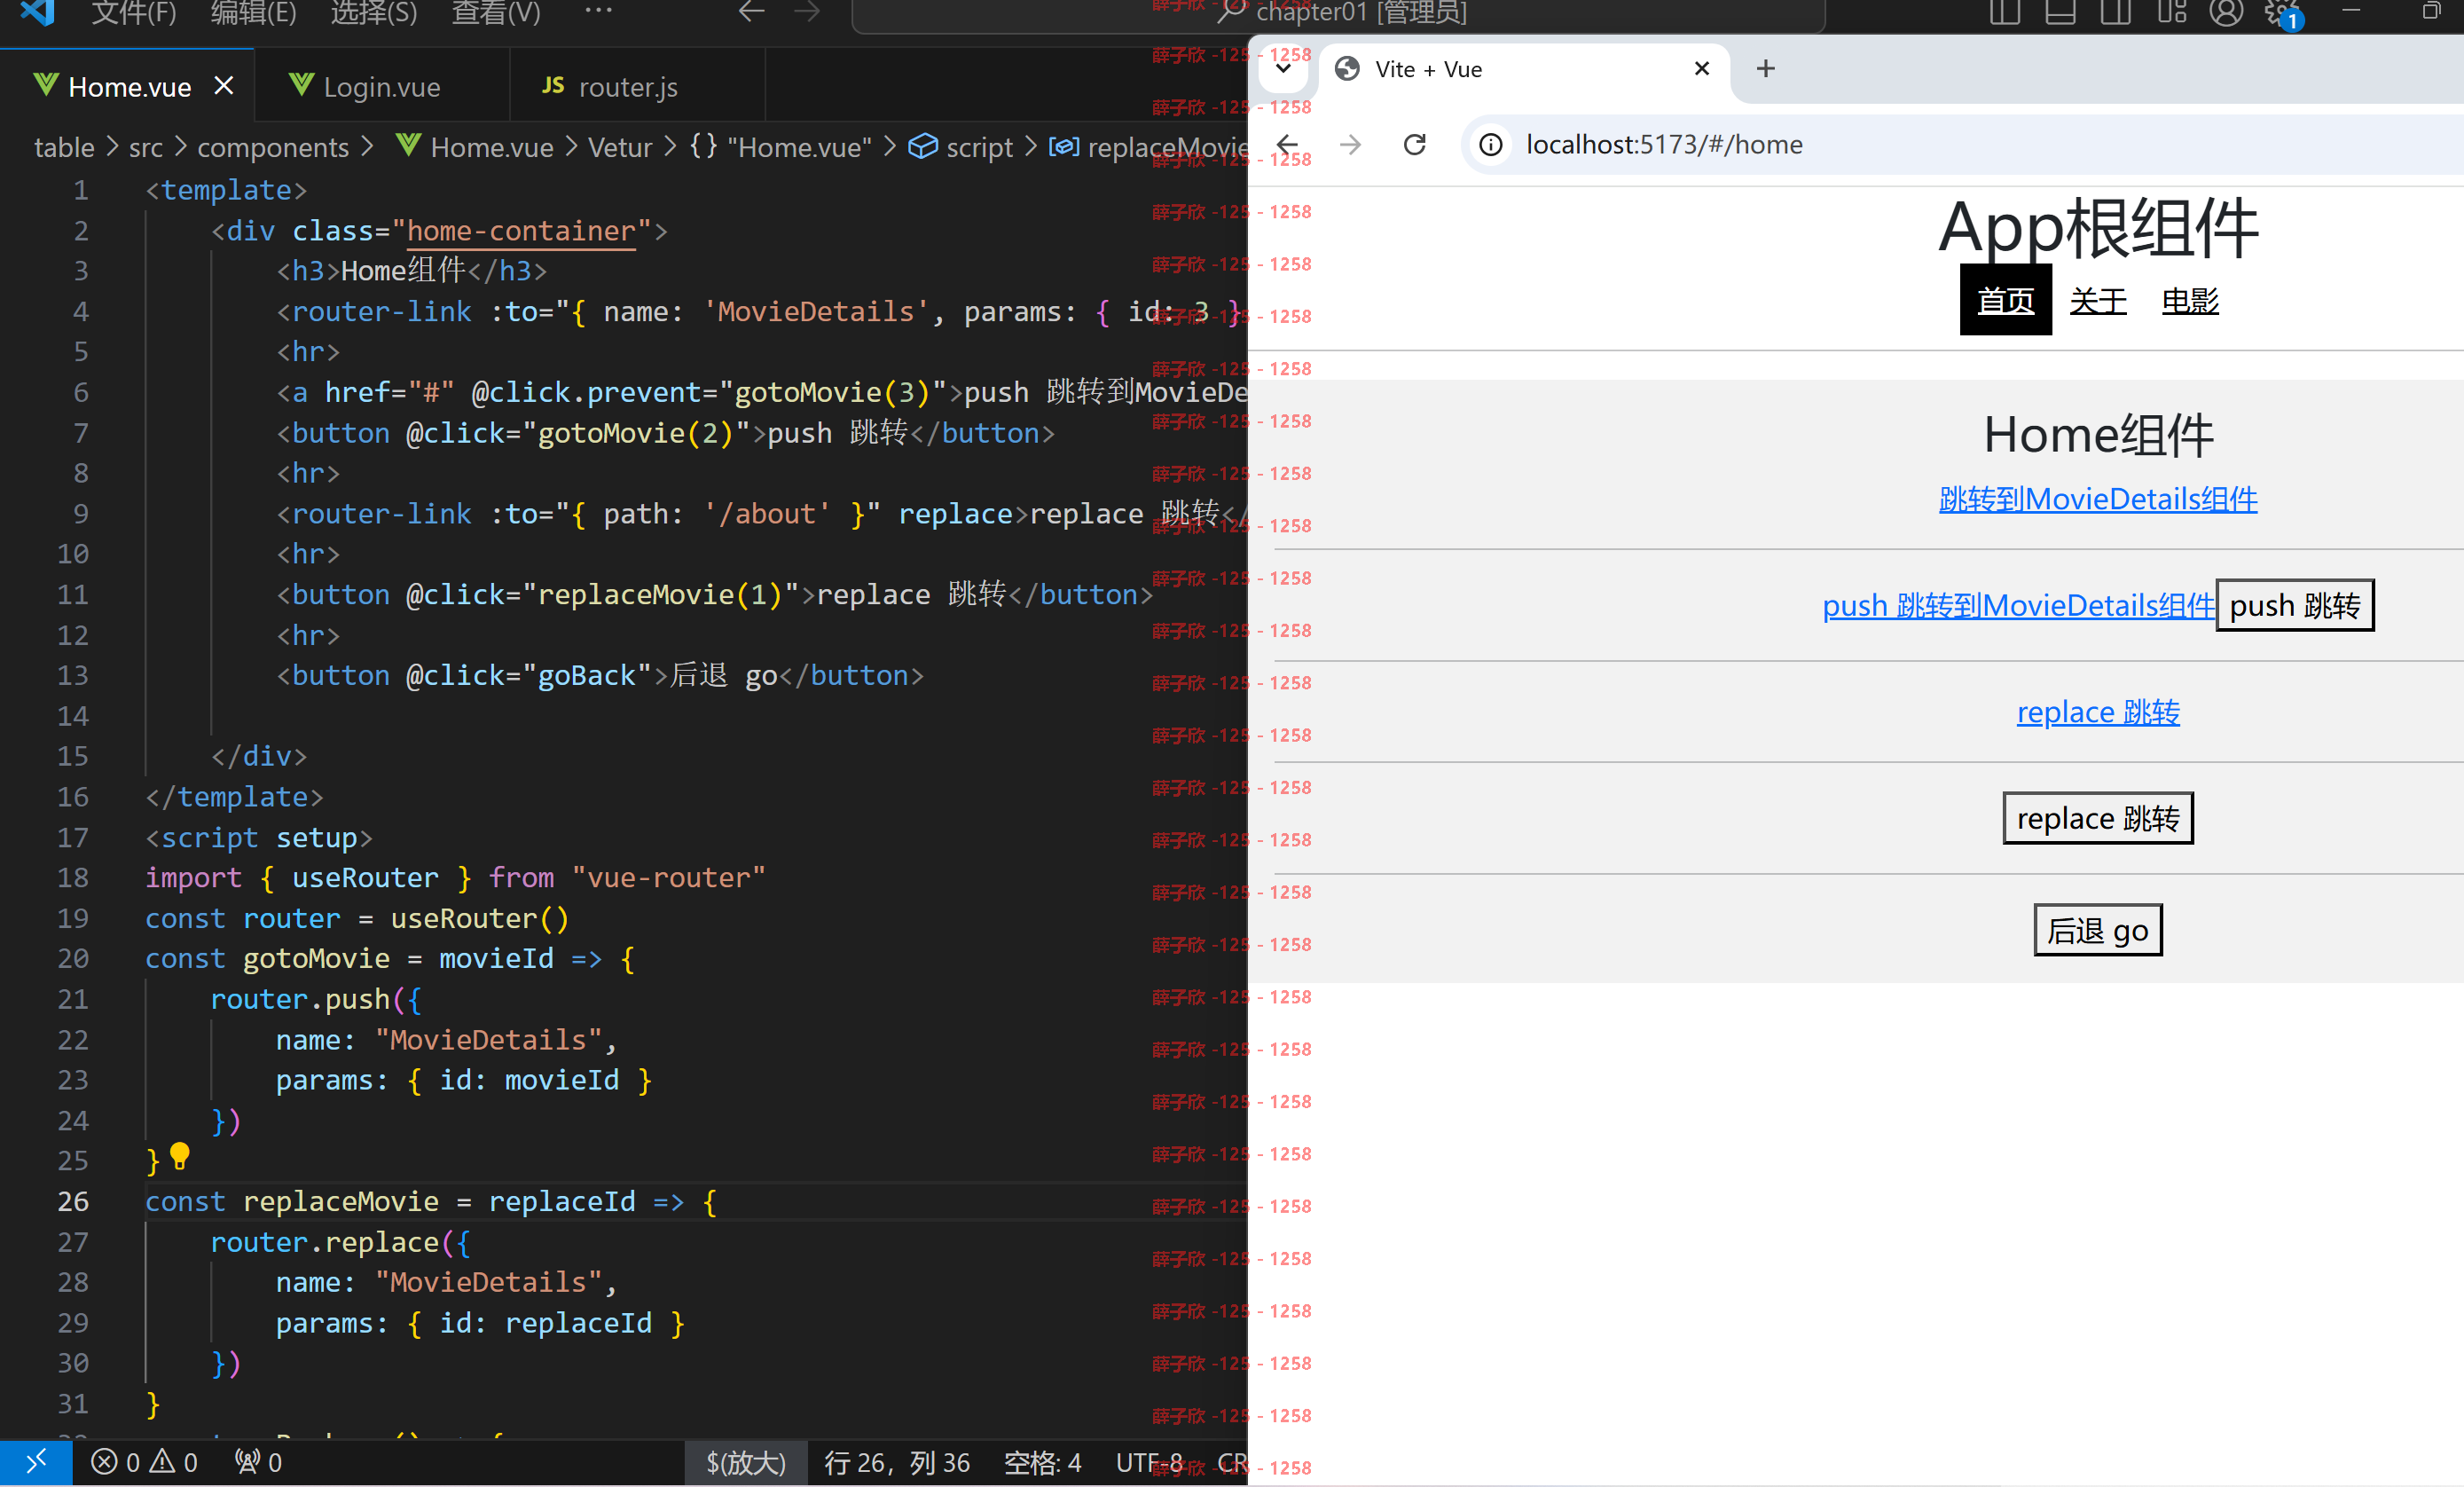Screen dimensions: 2464x1487
Task: Open the 选择(S) menu
Action: pyautogui.click(x=374, y=13)
